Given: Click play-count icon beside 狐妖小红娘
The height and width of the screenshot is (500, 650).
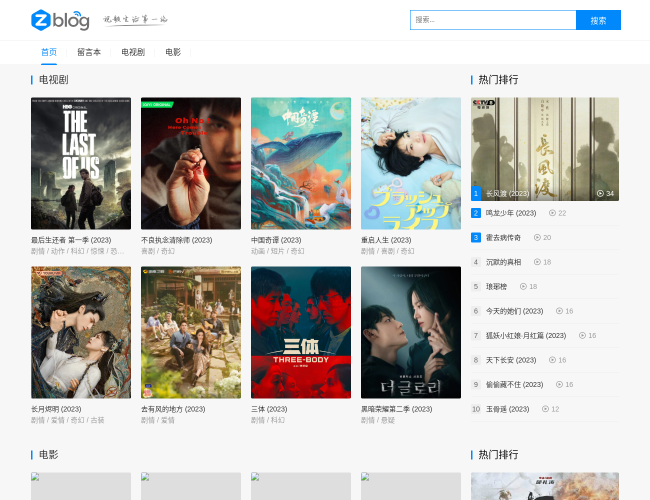Looking at the screenshot, I should 582,335.
